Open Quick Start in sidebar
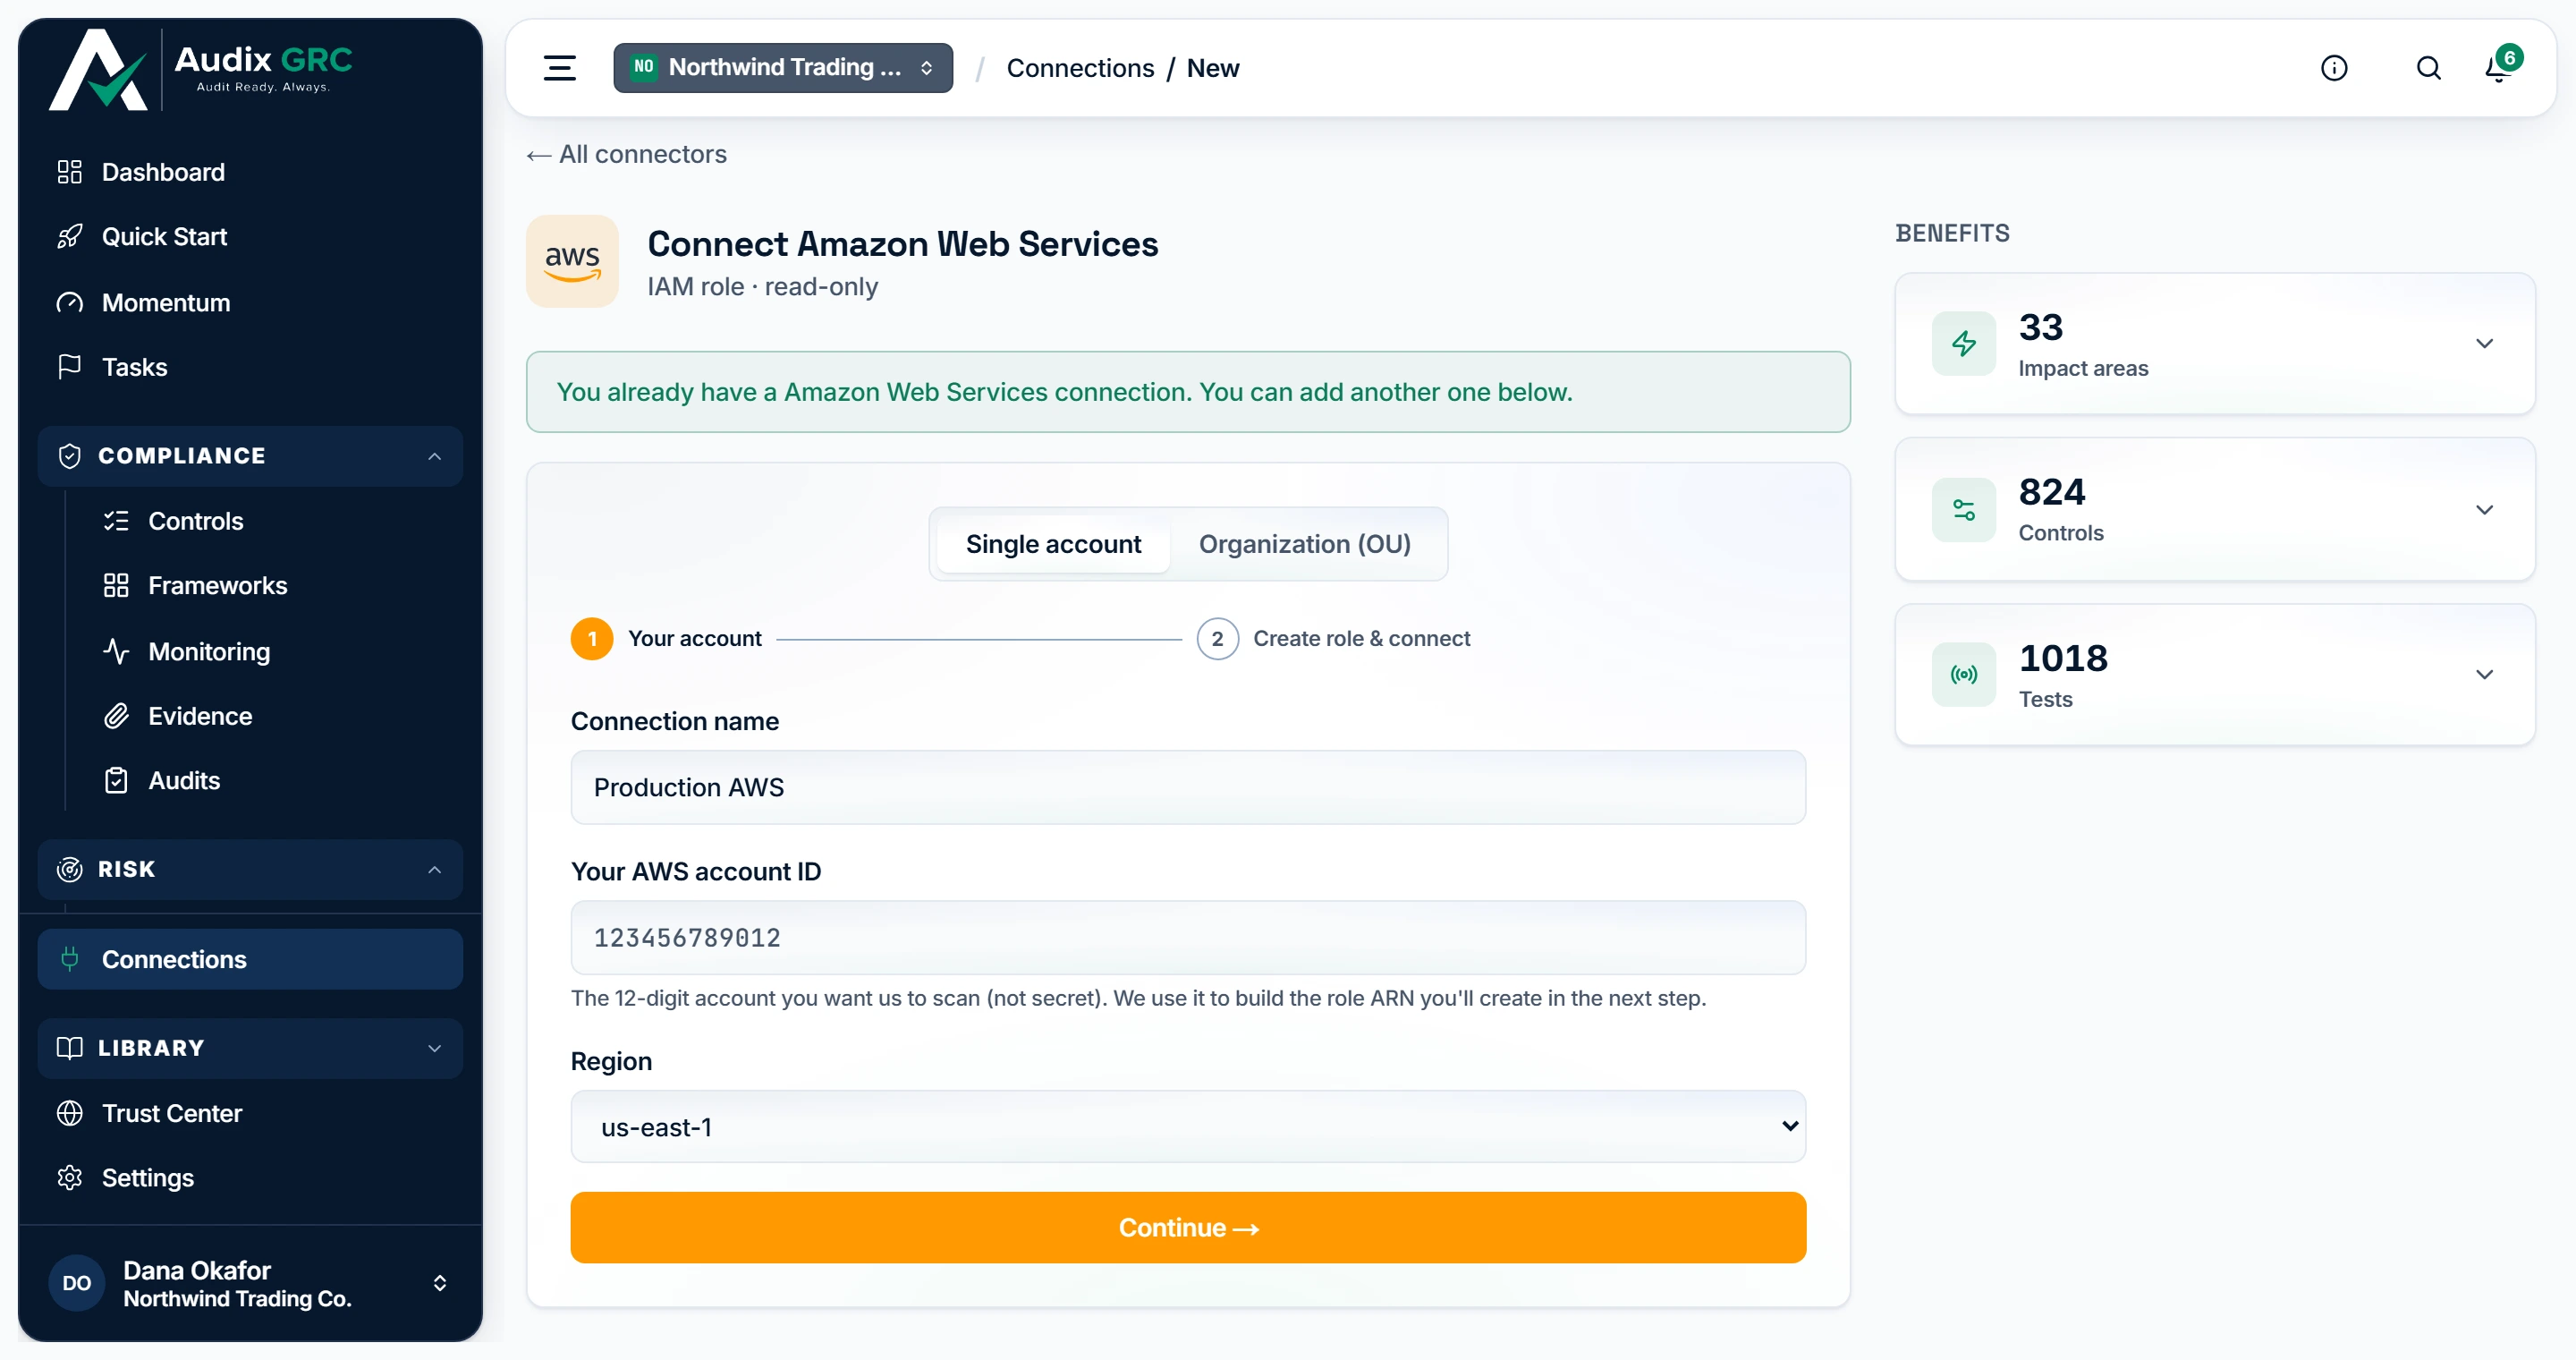The width and height of the screenshot is (2576, 1360). coord(164,237)
